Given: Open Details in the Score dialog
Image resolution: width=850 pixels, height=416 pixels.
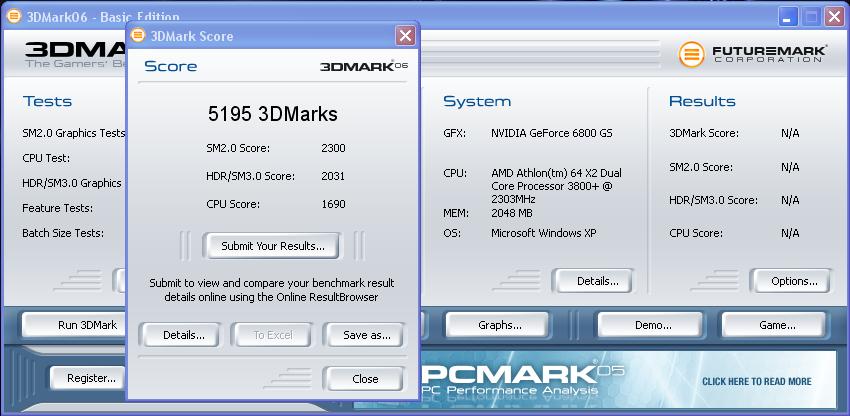Looking at the screenshot, I should pos(183,335).
